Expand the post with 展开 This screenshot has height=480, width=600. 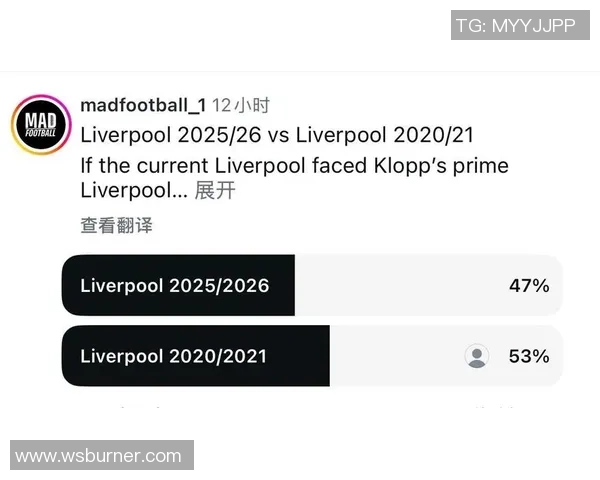[215, 191]
